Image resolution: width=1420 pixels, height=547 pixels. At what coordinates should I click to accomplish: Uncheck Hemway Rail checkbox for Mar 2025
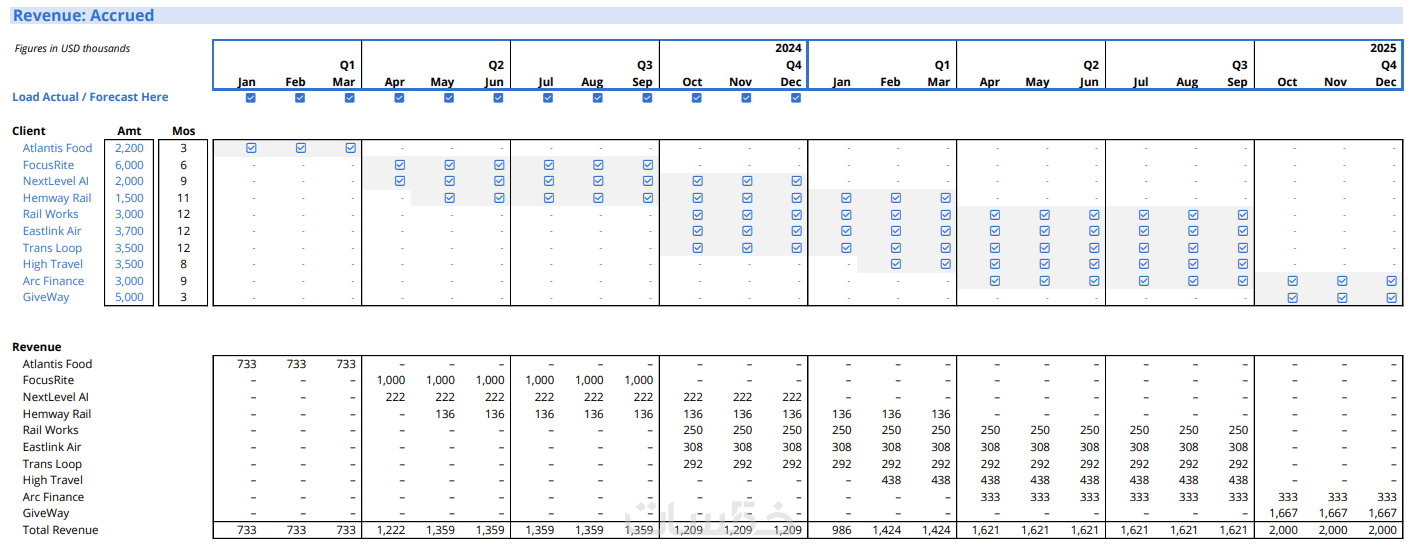click(x=946, y=198)
